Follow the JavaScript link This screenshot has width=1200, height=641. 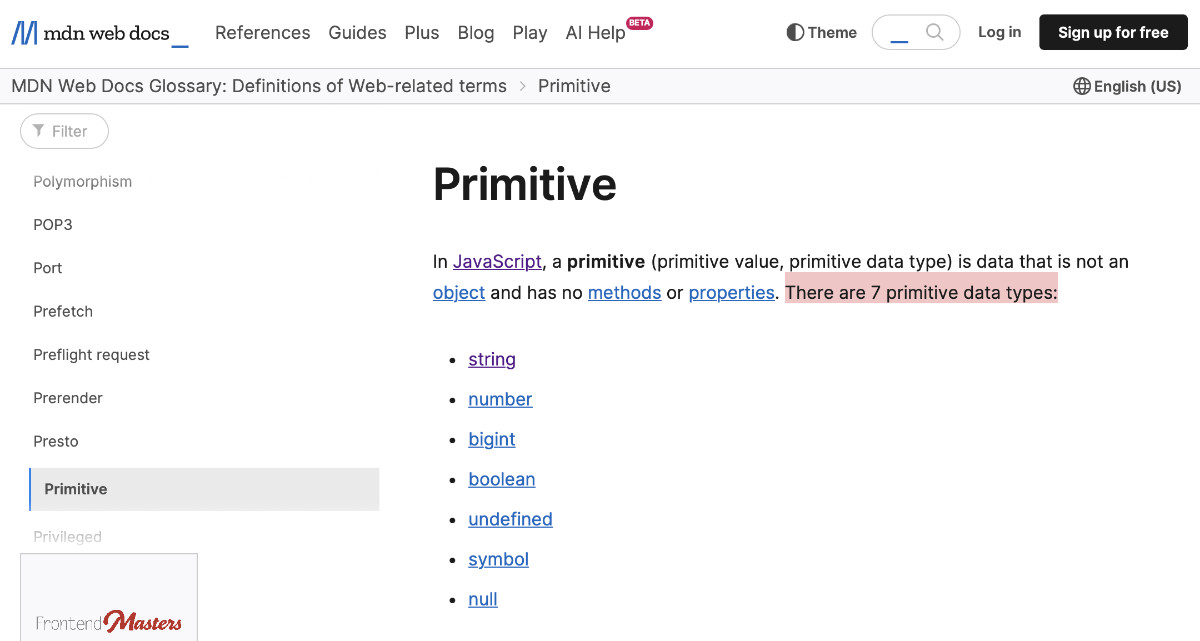[x=497, y=262]
